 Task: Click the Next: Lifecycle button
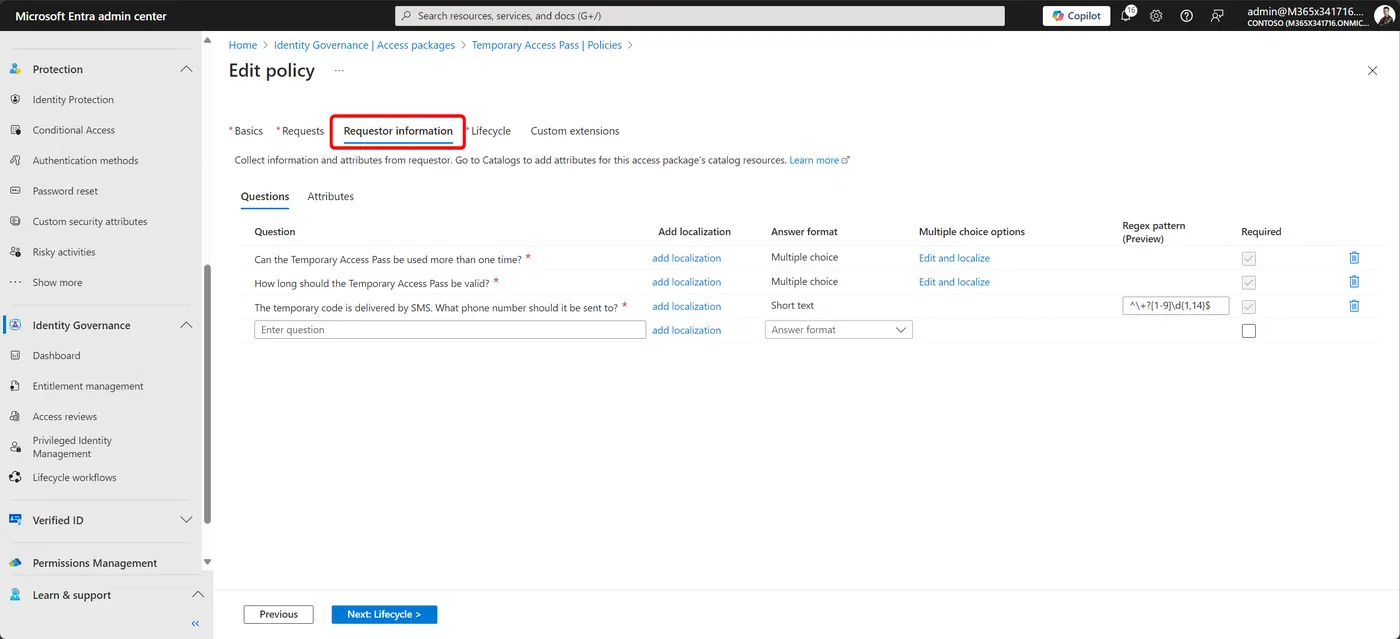coord(384,615)
